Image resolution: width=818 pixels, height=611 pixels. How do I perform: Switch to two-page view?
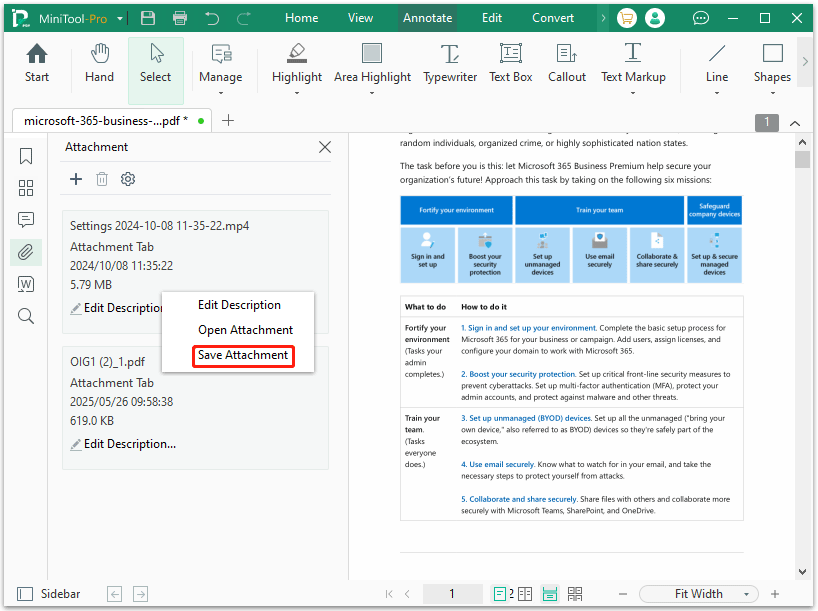tap(525, 594)
